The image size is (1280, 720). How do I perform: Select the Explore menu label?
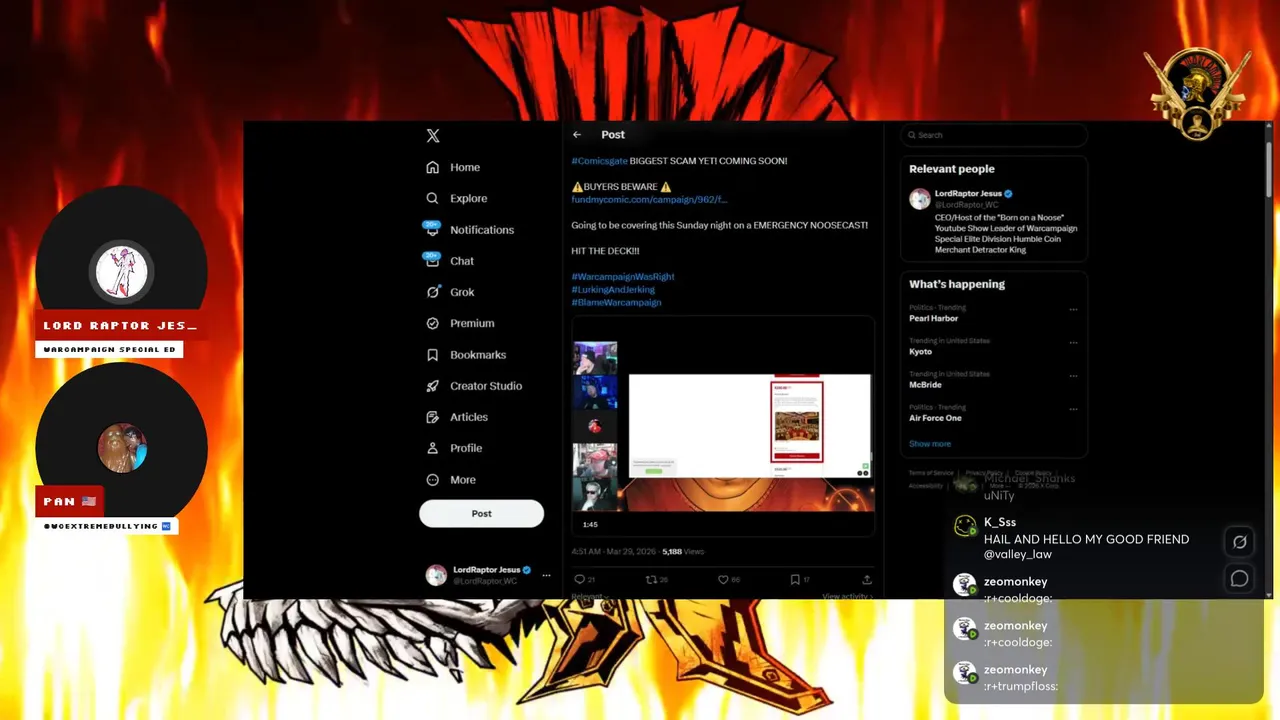(469, 198)
